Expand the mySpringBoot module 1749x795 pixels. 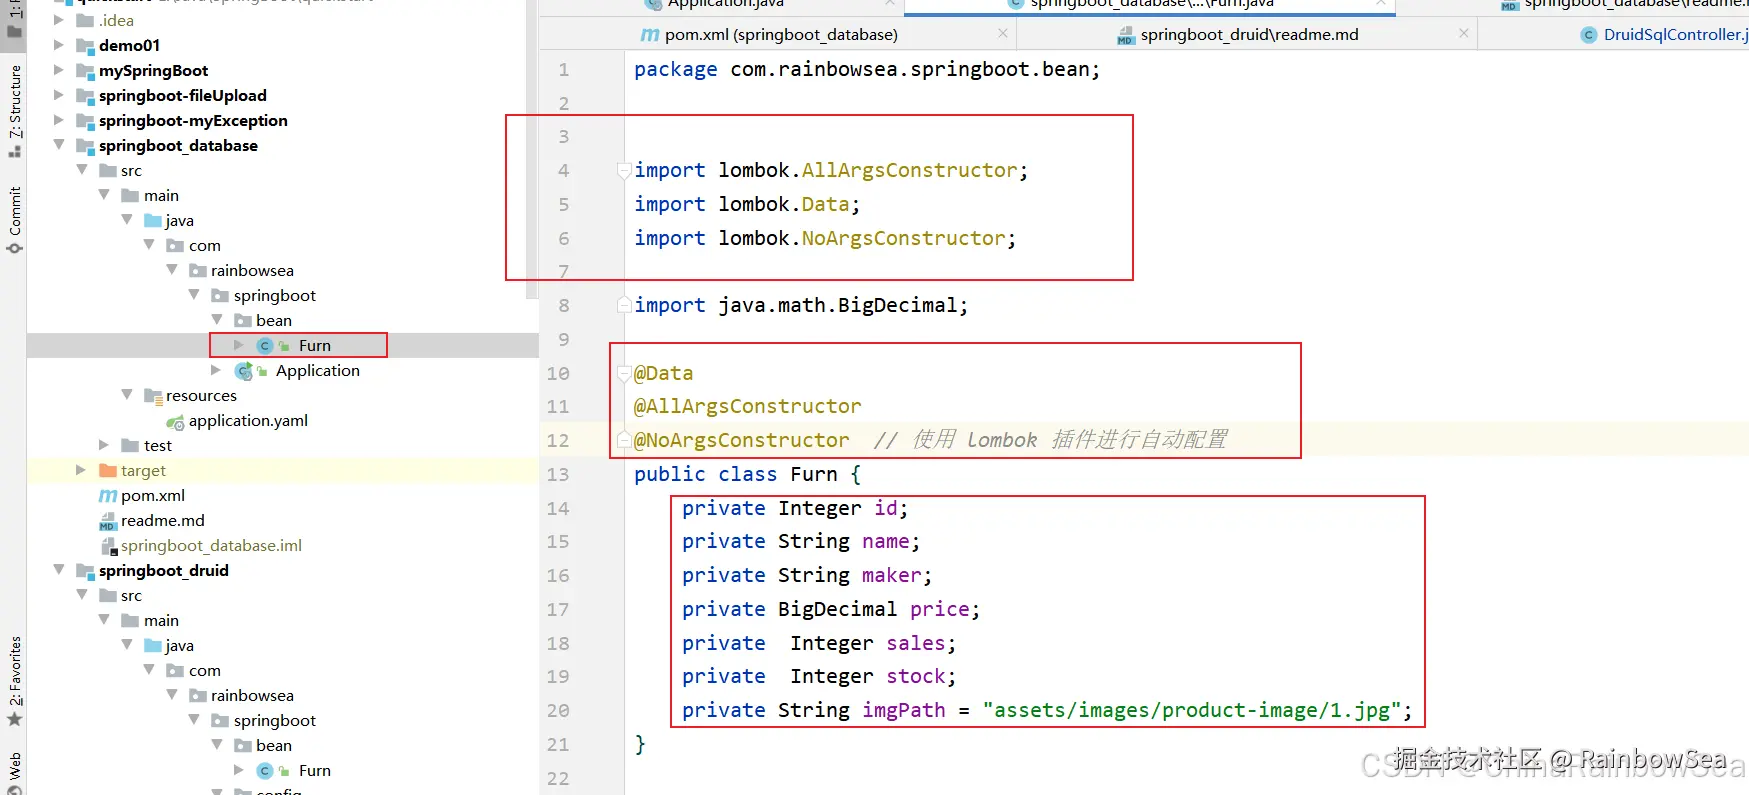point(58,70)
